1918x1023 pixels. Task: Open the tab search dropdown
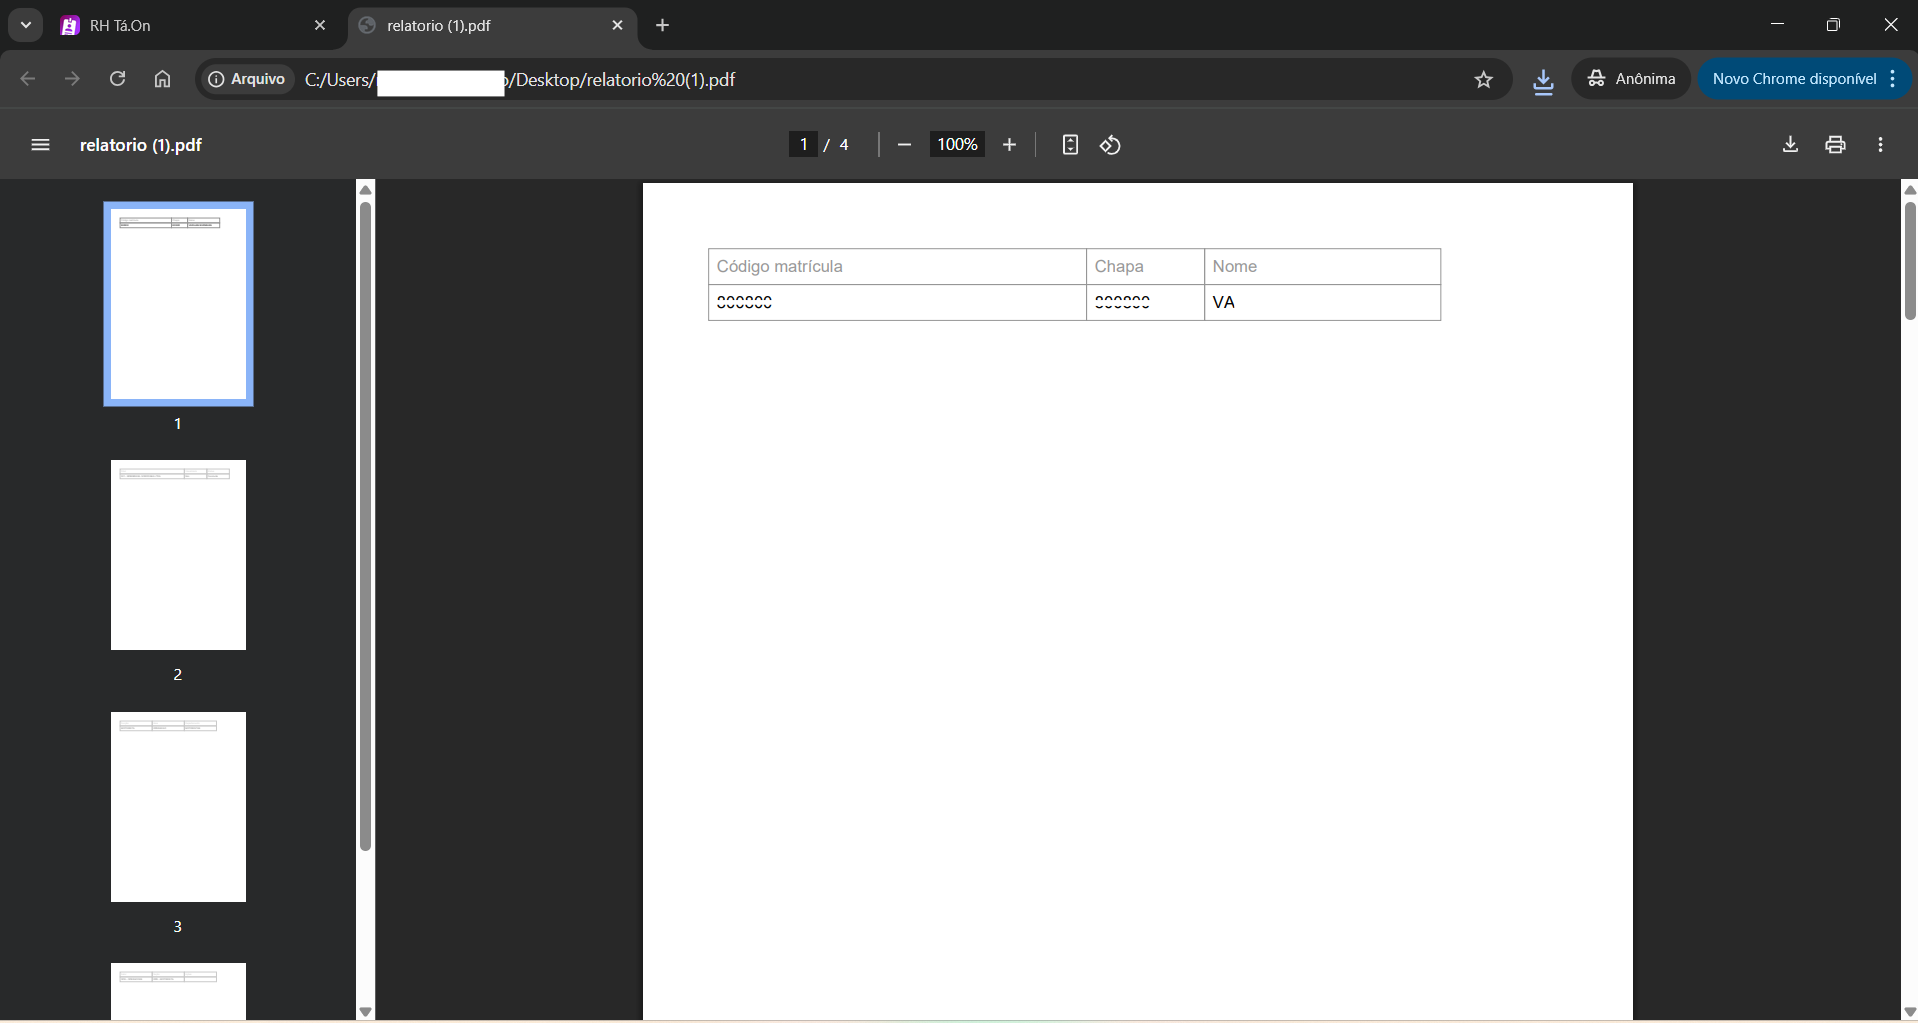26,26
